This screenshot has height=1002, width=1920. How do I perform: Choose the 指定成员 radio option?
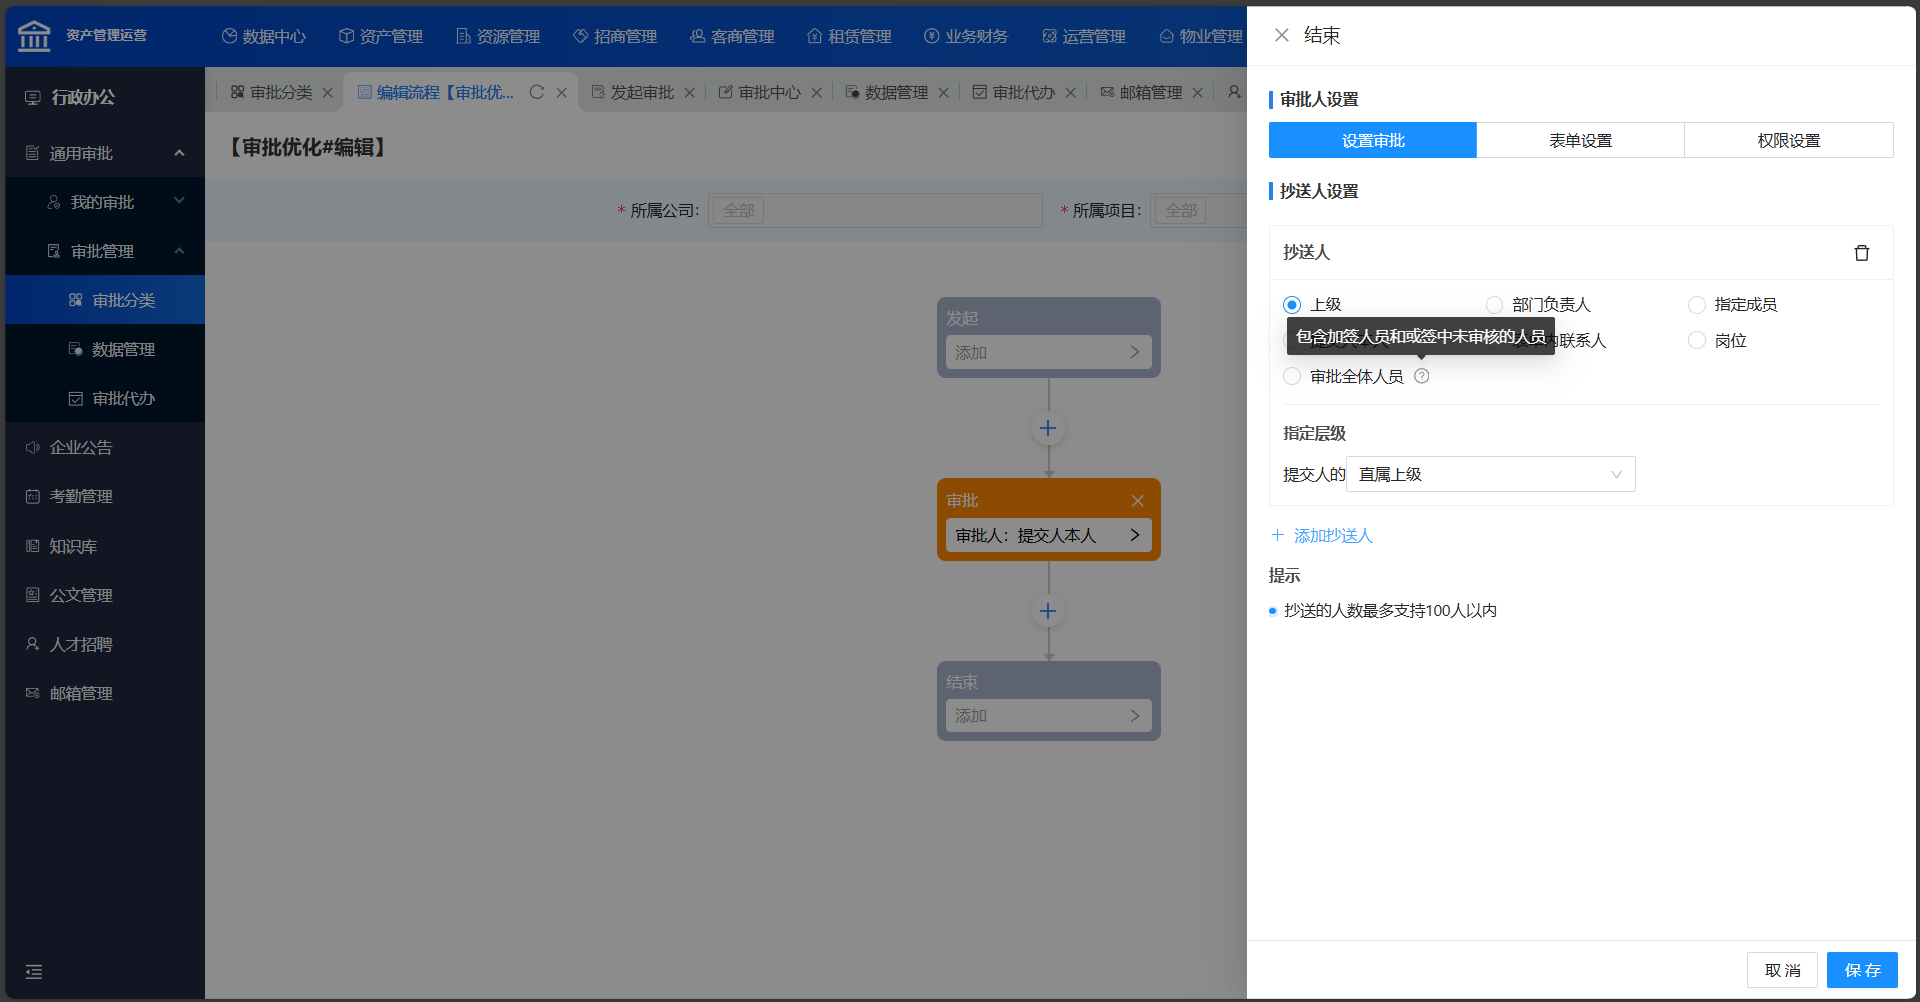1696,305
